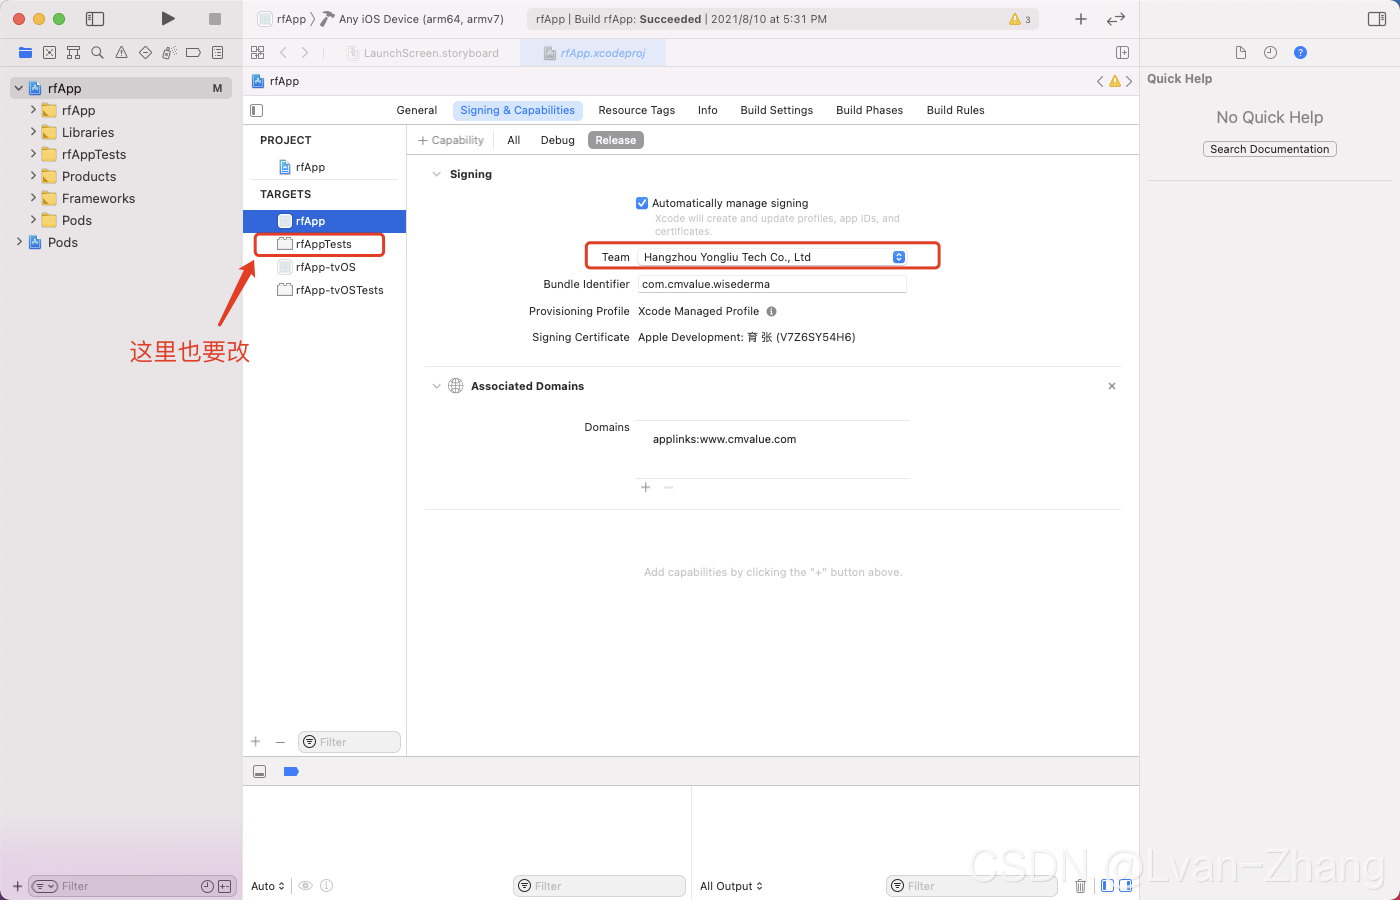Toggle console view in debug area
The height and width of the screenshot is (900, 1400).
1125,886
